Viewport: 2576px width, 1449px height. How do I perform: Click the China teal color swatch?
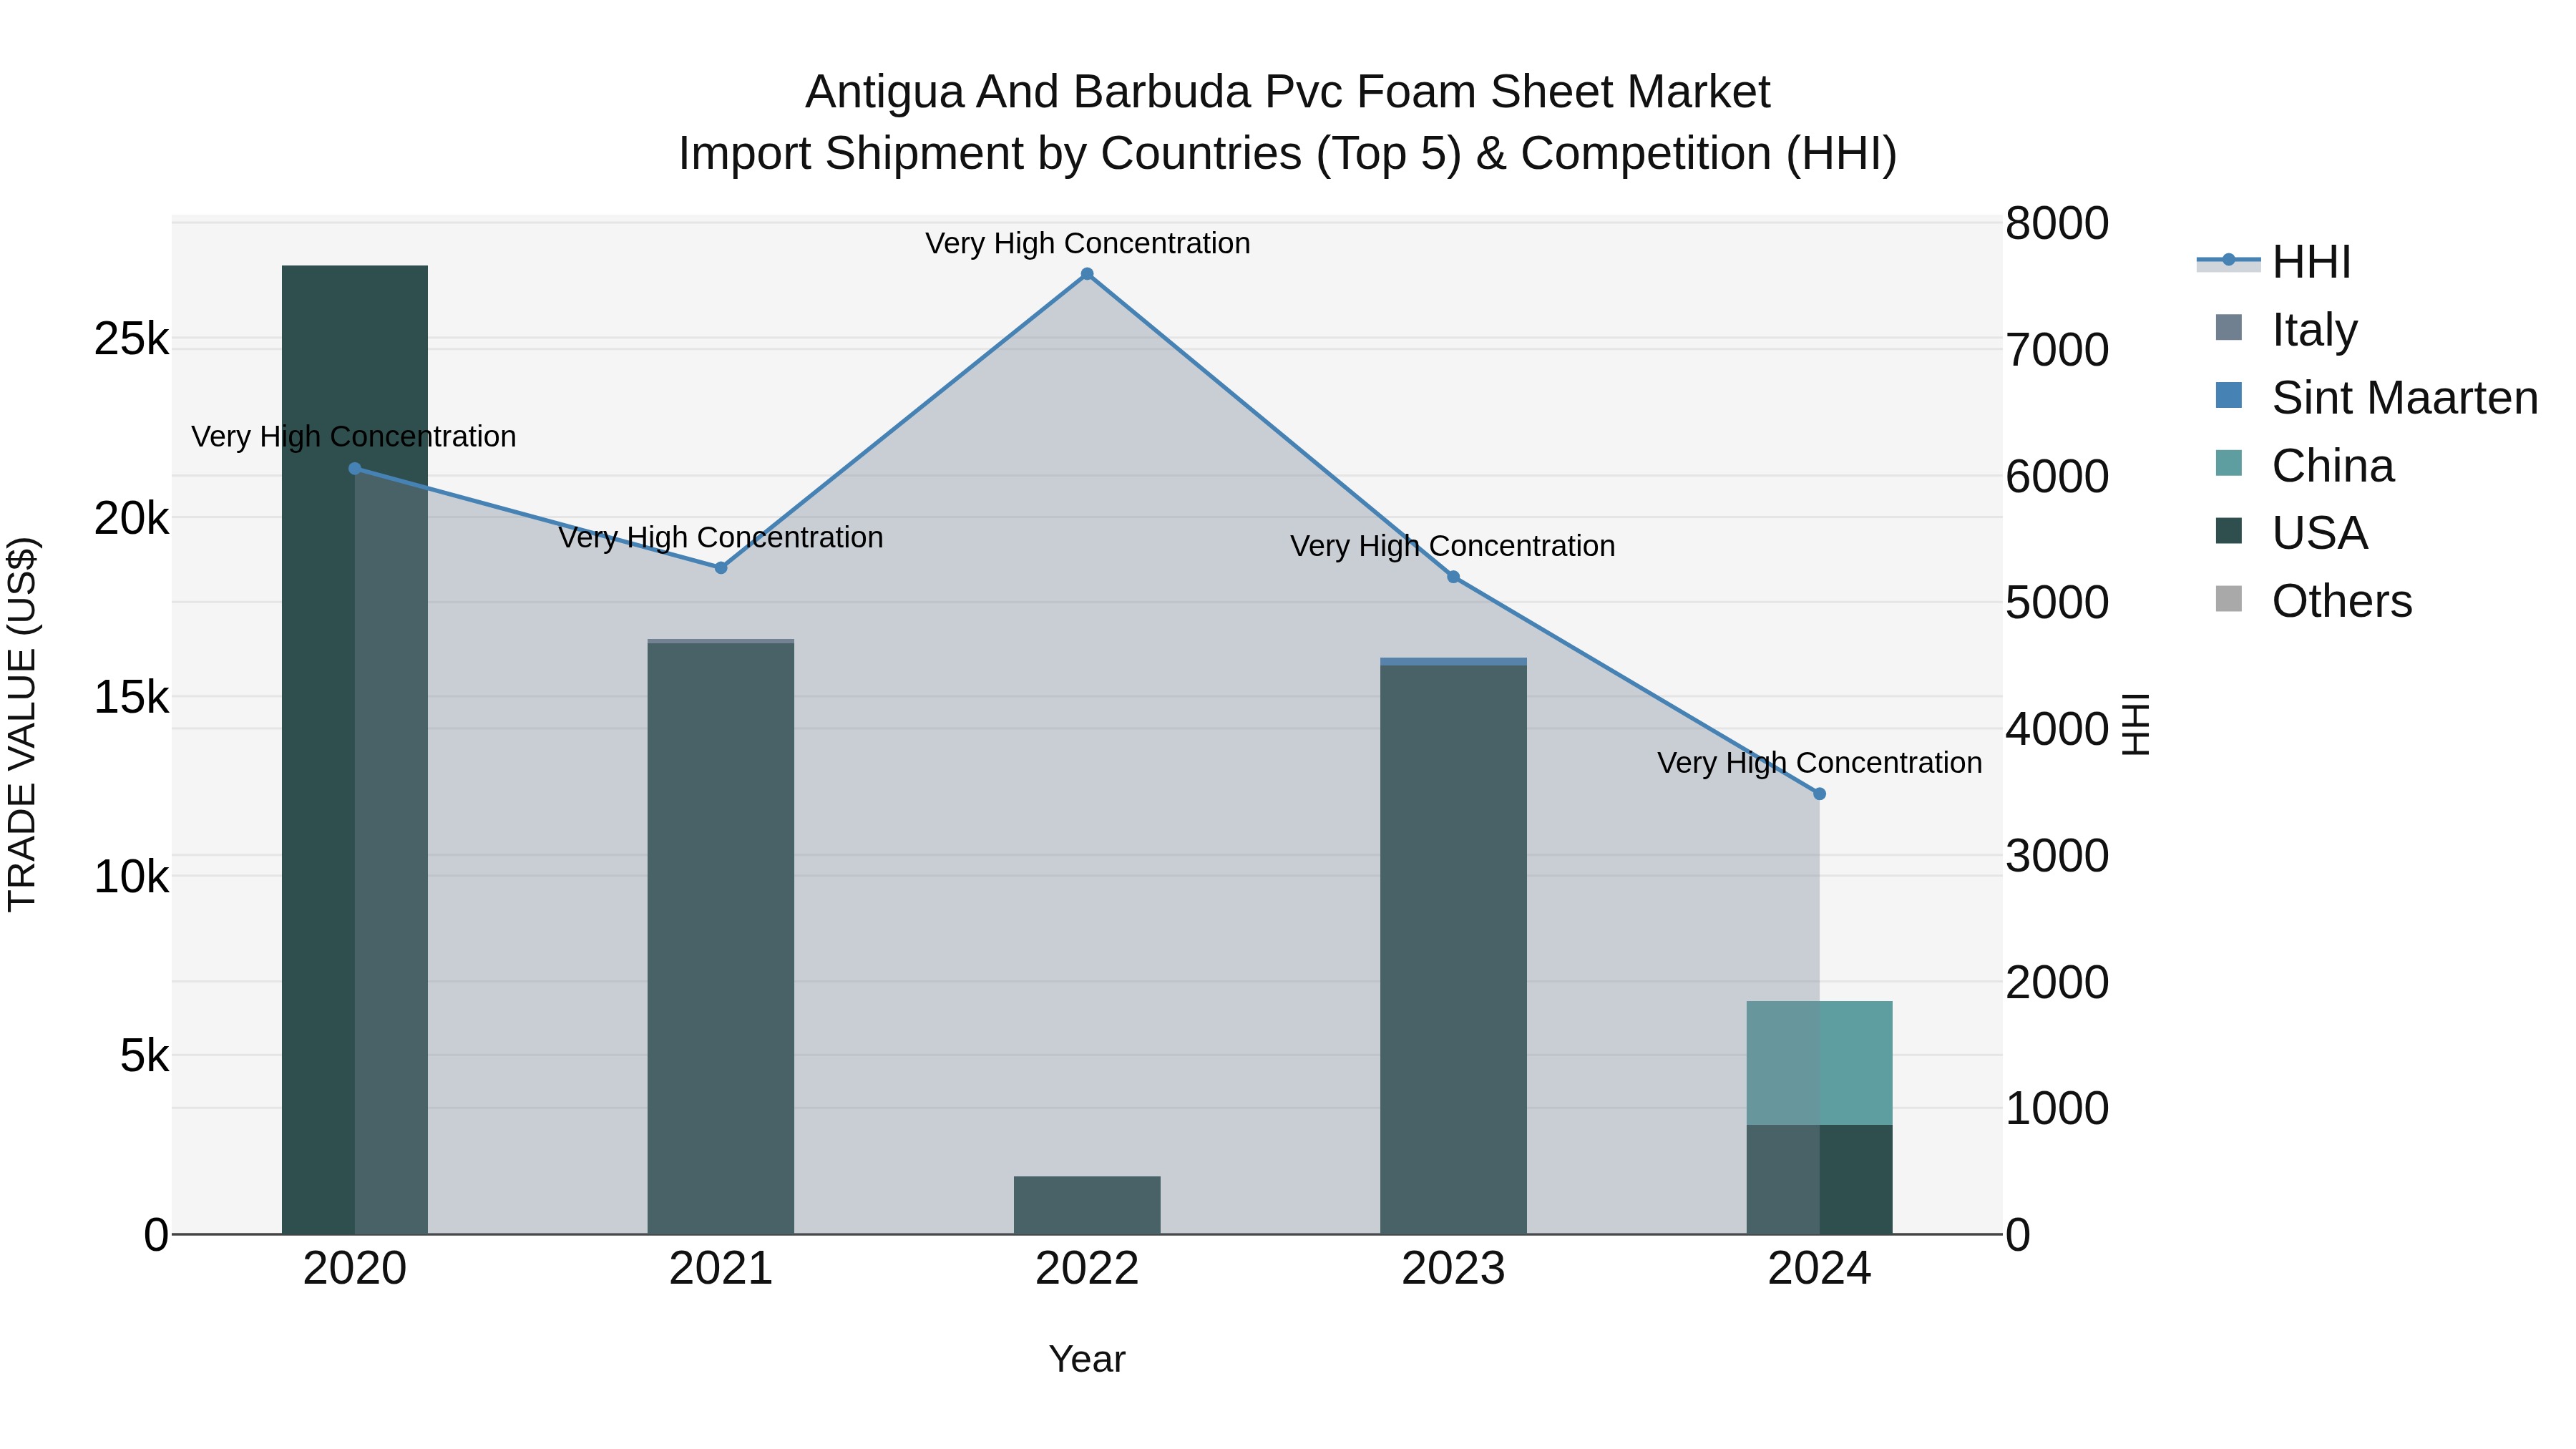pos(2229,463)
